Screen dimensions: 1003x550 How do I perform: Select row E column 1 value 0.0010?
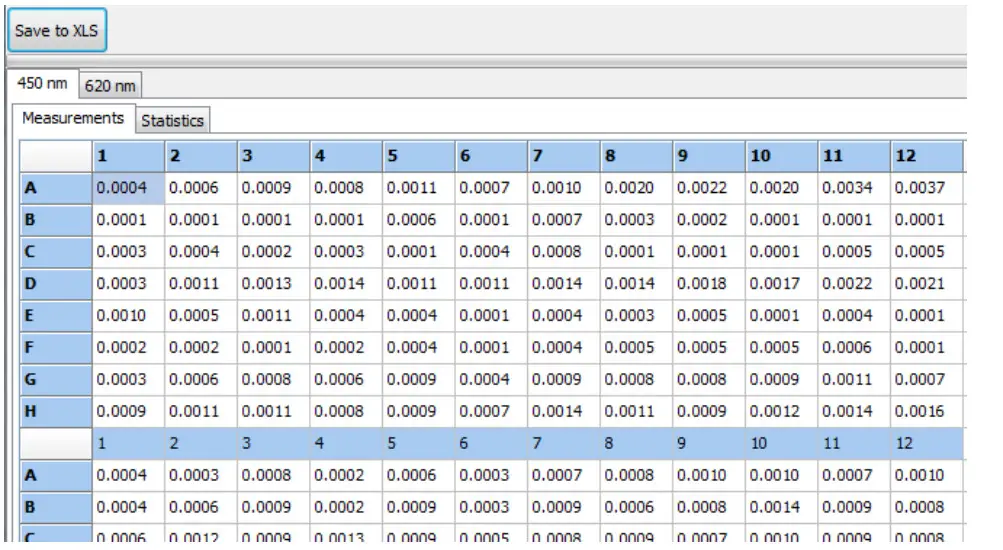tap(129, 316)
